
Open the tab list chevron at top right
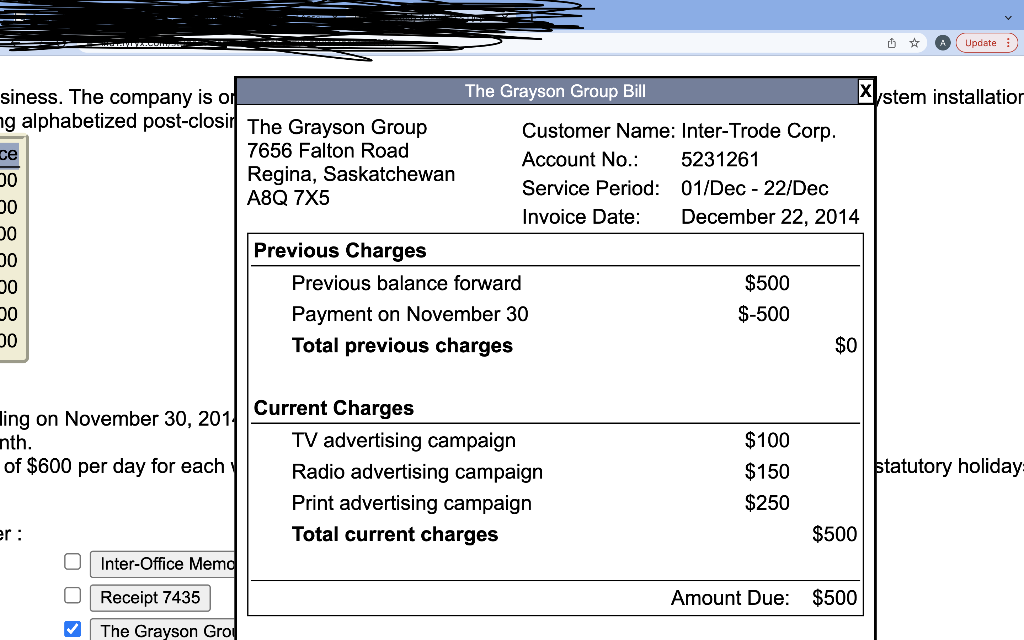tap(1010, 17)
